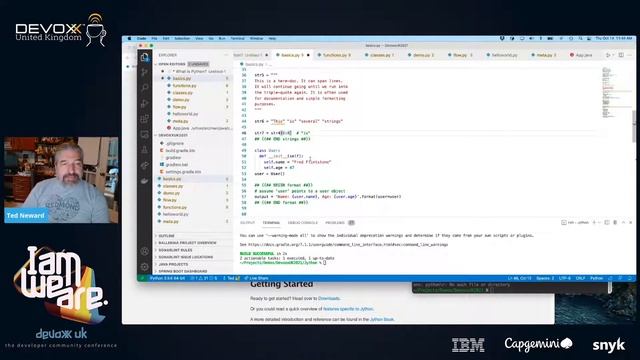Open the editor More Actions menu
This screenshot has width=640, height=360.
tap(630, 55)
